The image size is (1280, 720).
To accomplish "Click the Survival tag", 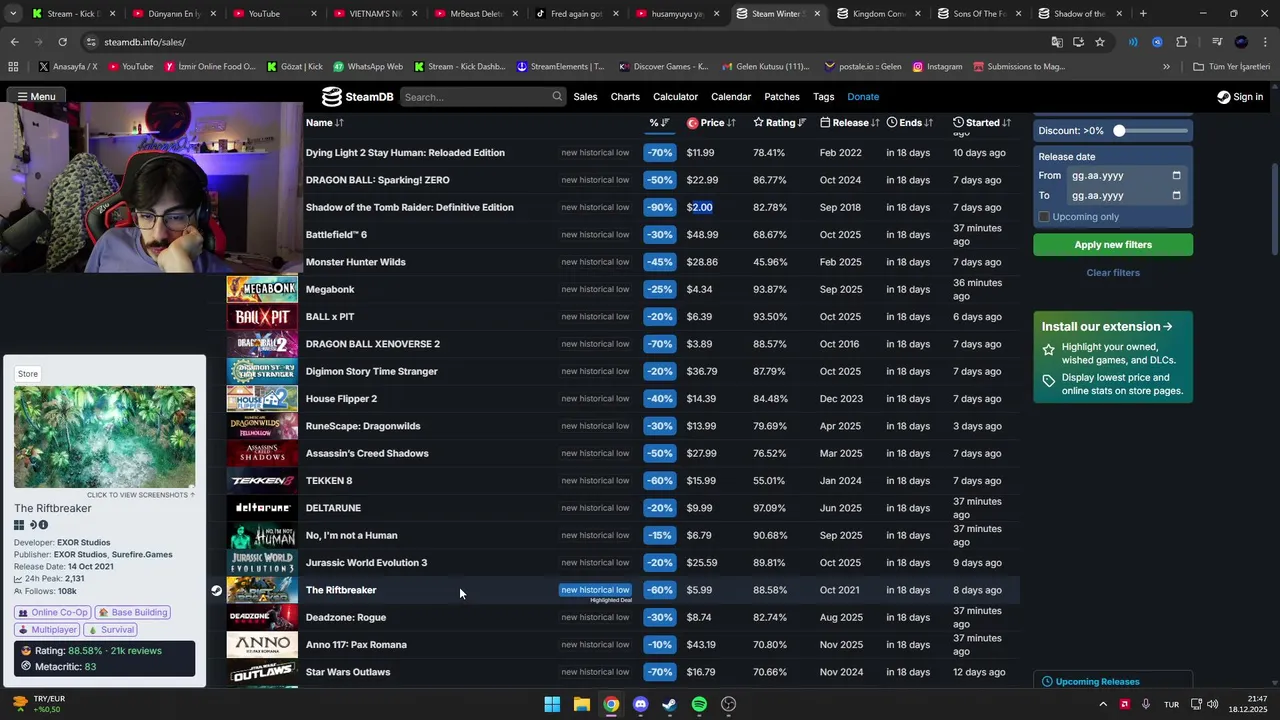I will pos(111,630).
